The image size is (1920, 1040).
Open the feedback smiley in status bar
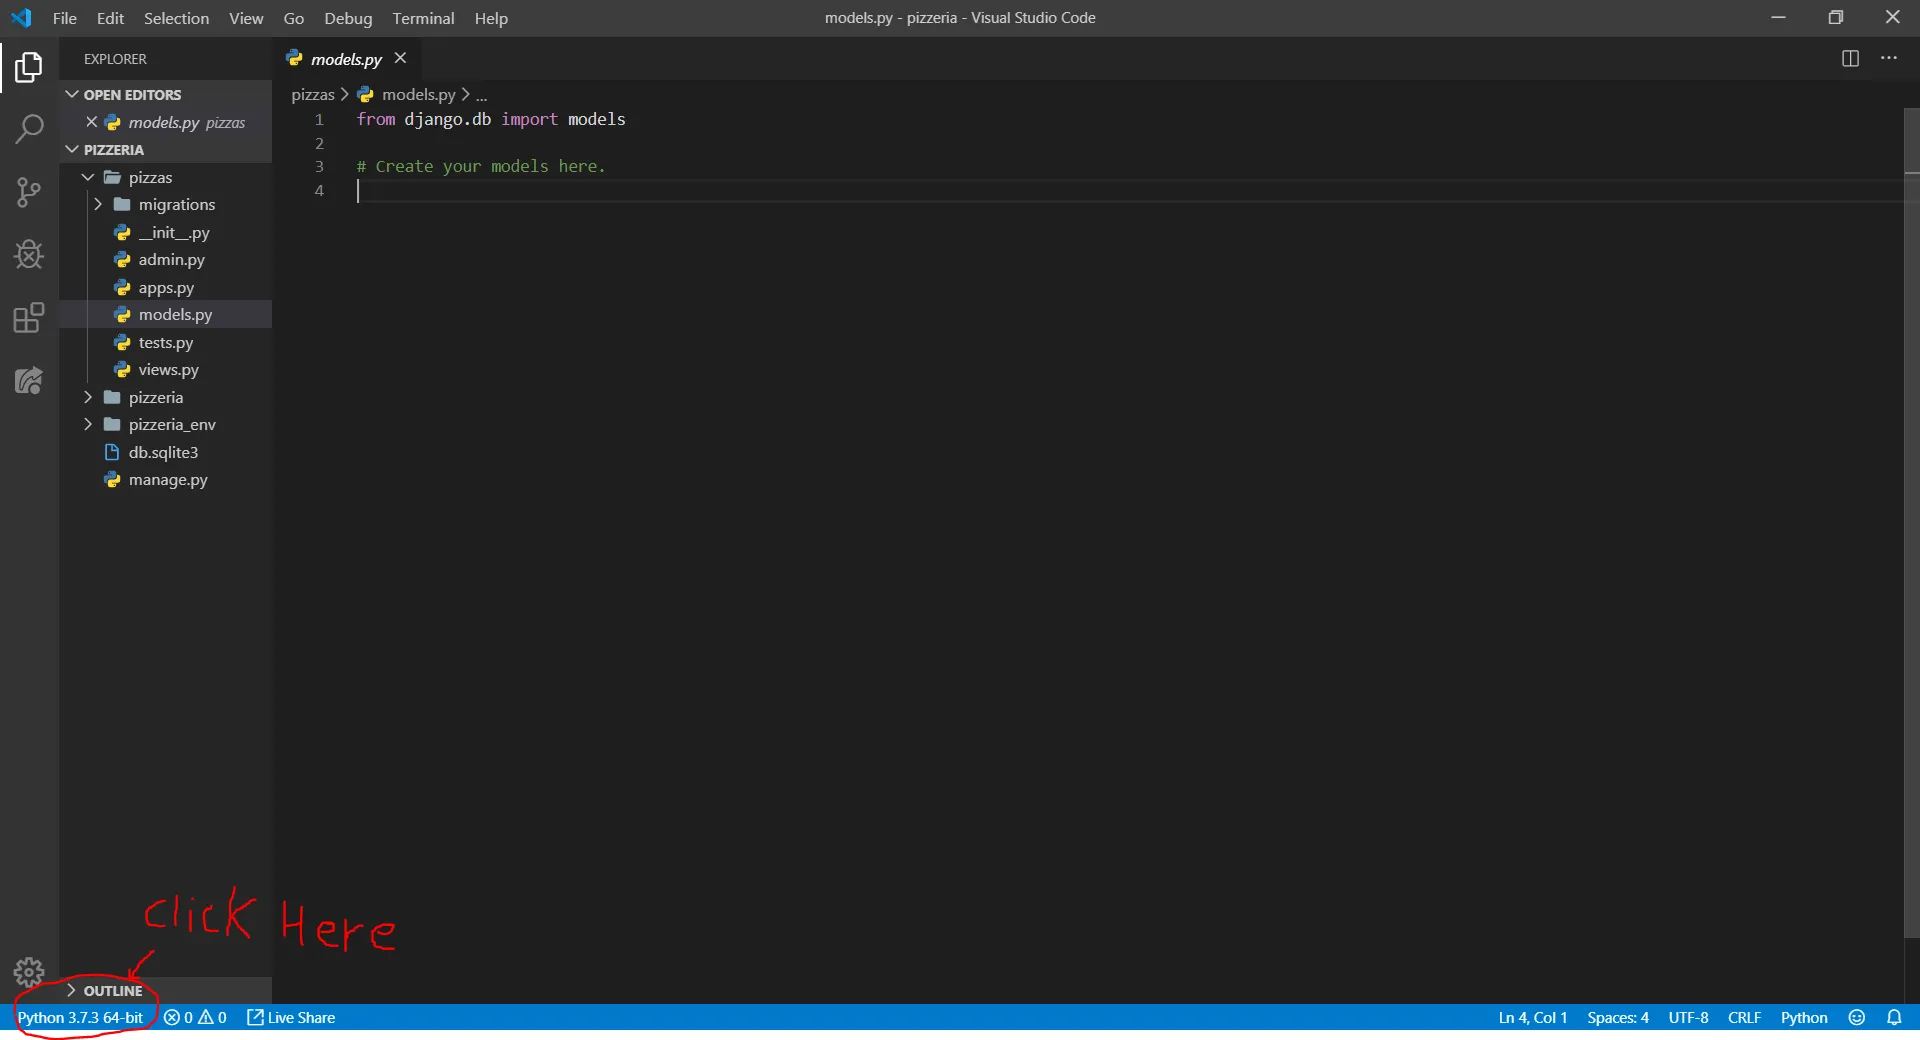(1857, 1017)
